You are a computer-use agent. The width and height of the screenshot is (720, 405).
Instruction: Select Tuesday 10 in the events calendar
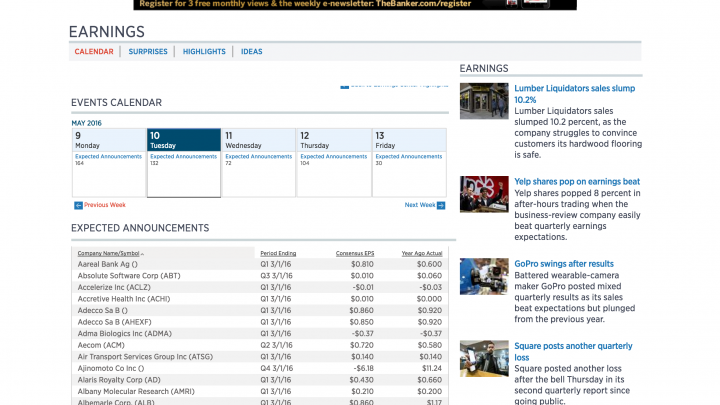(x=184, y=140)
